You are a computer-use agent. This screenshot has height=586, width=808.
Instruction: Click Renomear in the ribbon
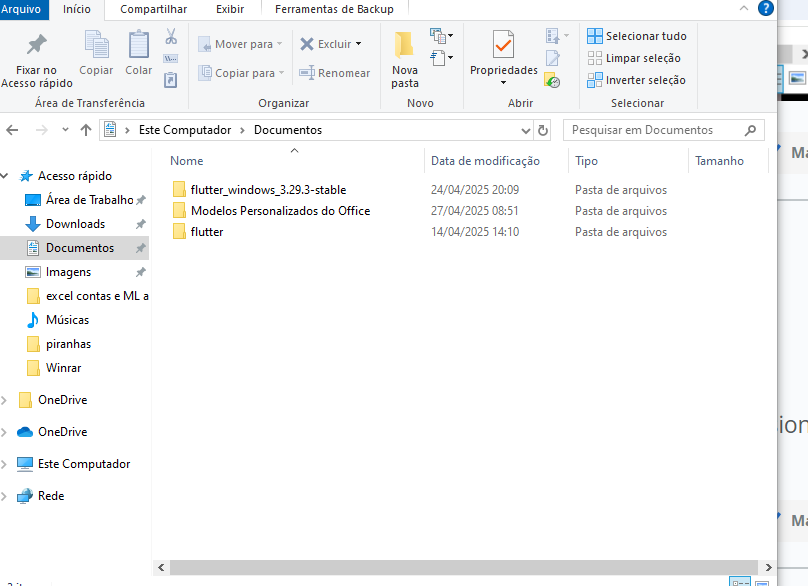click(334, 73)
